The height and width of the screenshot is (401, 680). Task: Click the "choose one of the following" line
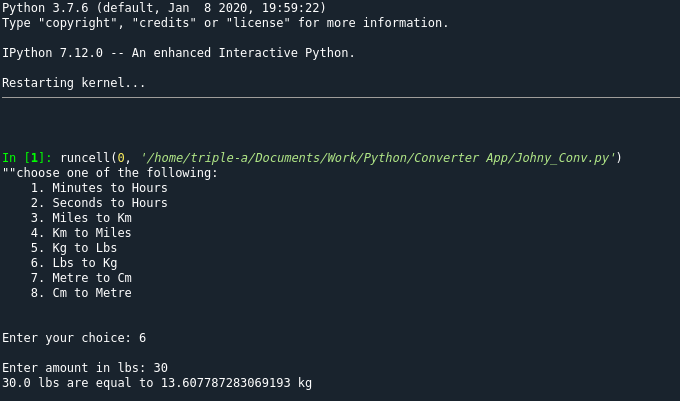pyautogui.click(x=110, y=173)
